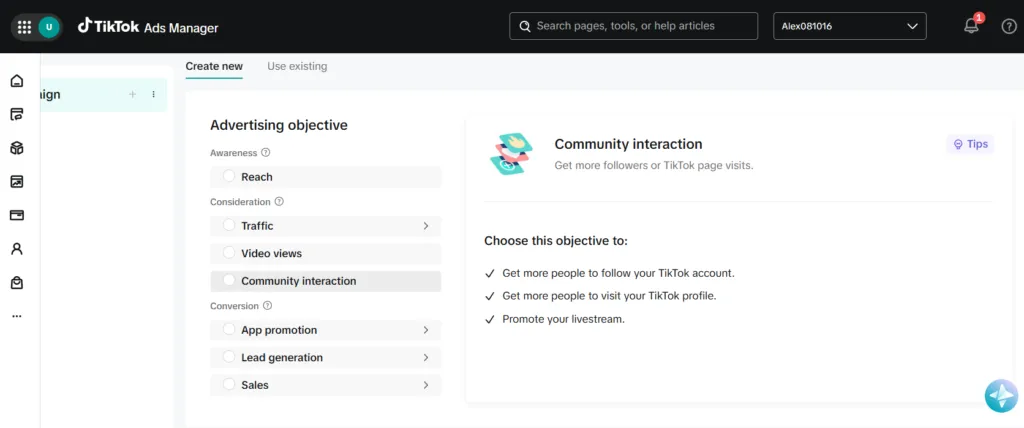Click the search magnifier icon

[x=524, y=26]
